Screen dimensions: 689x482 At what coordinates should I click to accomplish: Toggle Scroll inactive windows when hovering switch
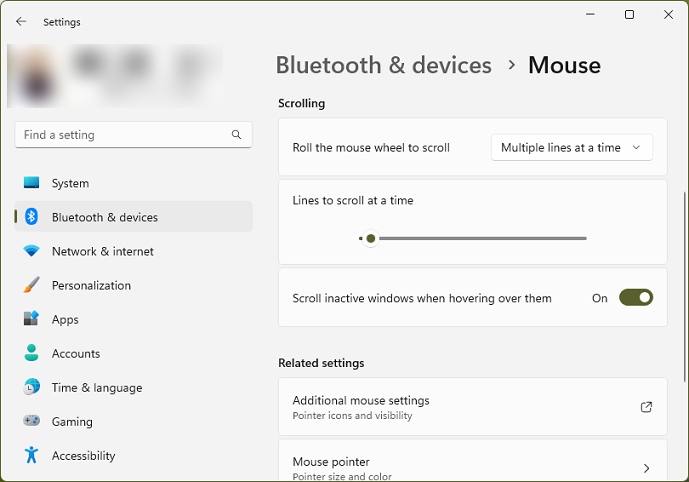coord(636,297)
